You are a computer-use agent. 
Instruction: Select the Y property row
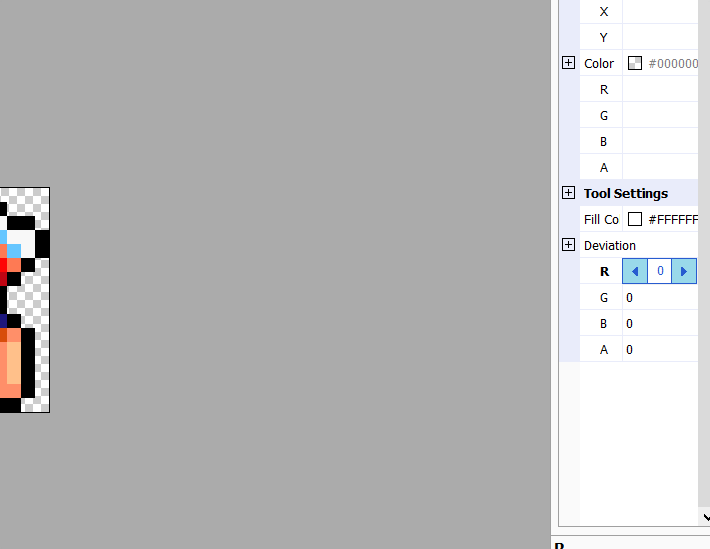[x=639, y=37]
